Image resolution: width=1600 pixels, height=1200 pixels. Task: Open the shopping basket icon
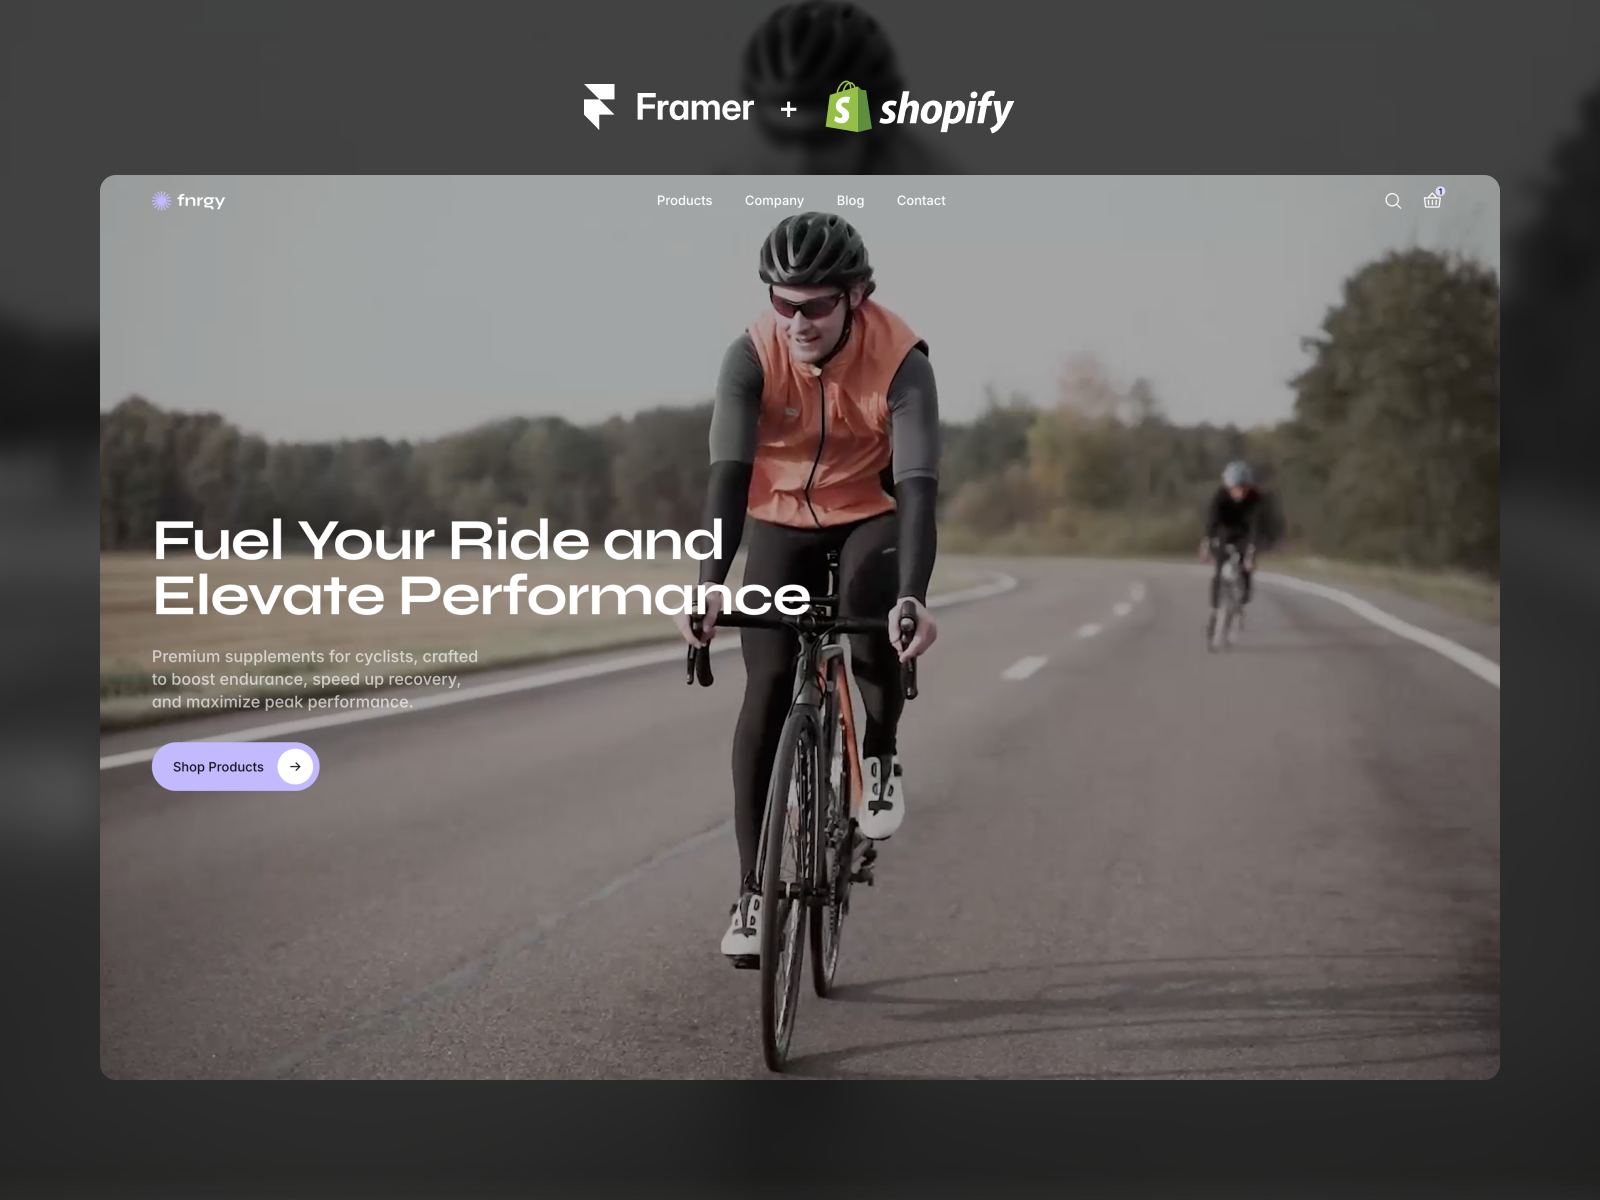[1432, 200]
